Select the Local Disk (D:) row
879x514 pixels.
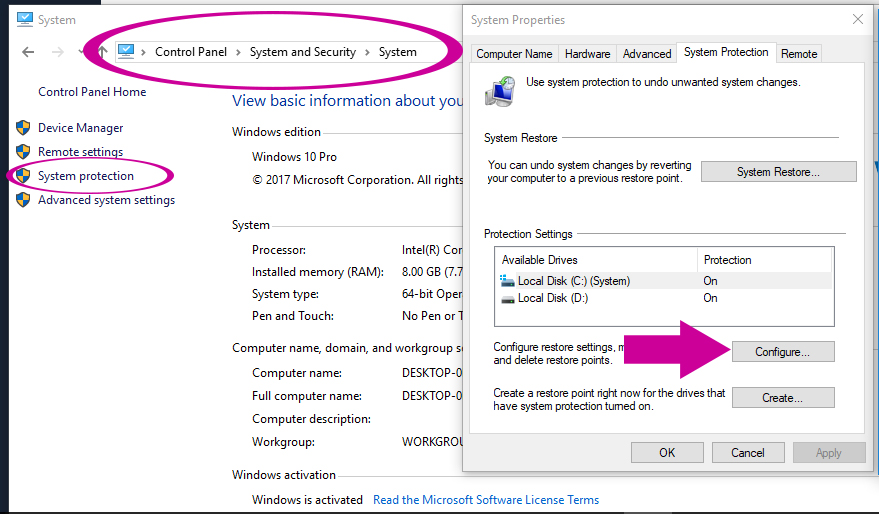tap(664, 298)
